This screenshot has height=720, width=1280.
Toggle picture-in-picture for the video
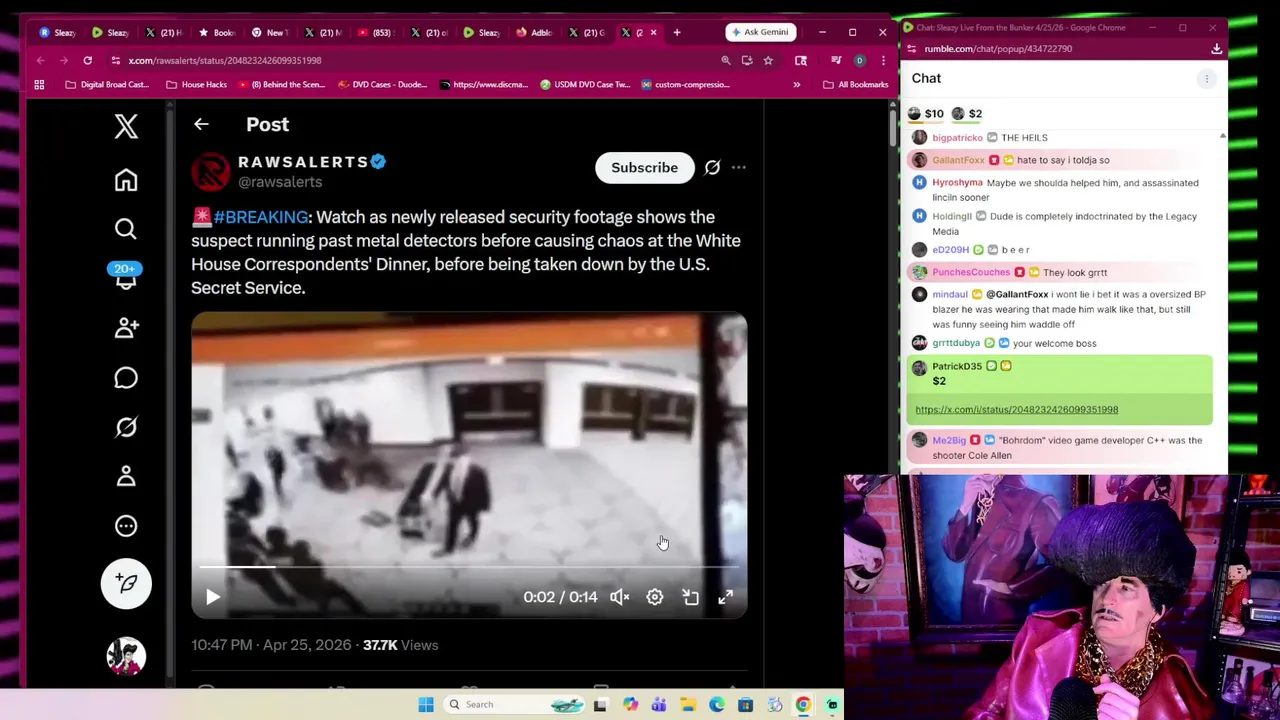click(x=690, y=597)
